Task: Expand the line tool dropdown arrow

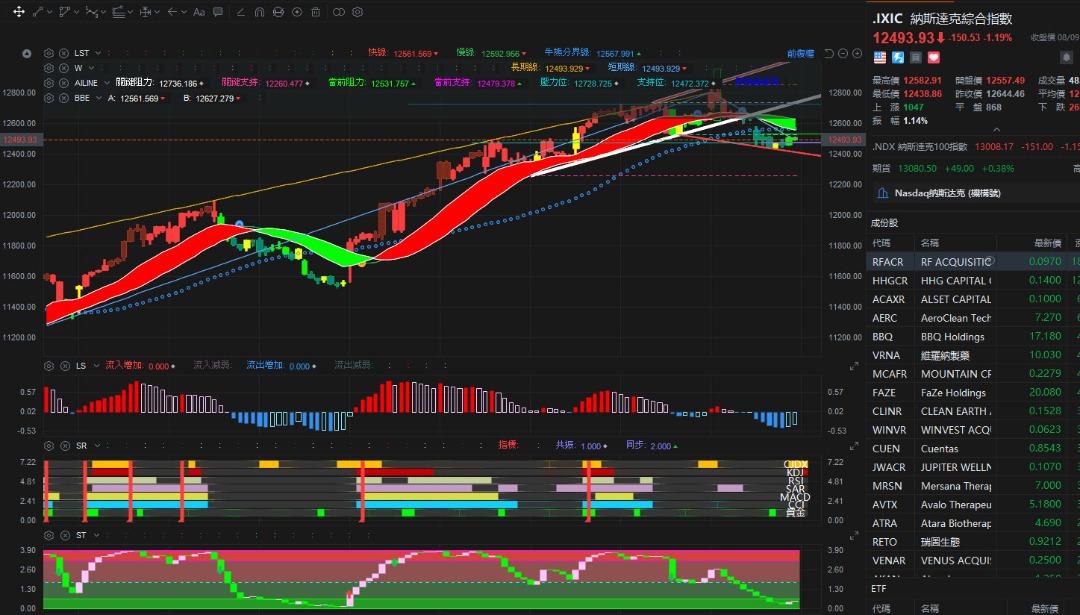Action: (50, 12)
